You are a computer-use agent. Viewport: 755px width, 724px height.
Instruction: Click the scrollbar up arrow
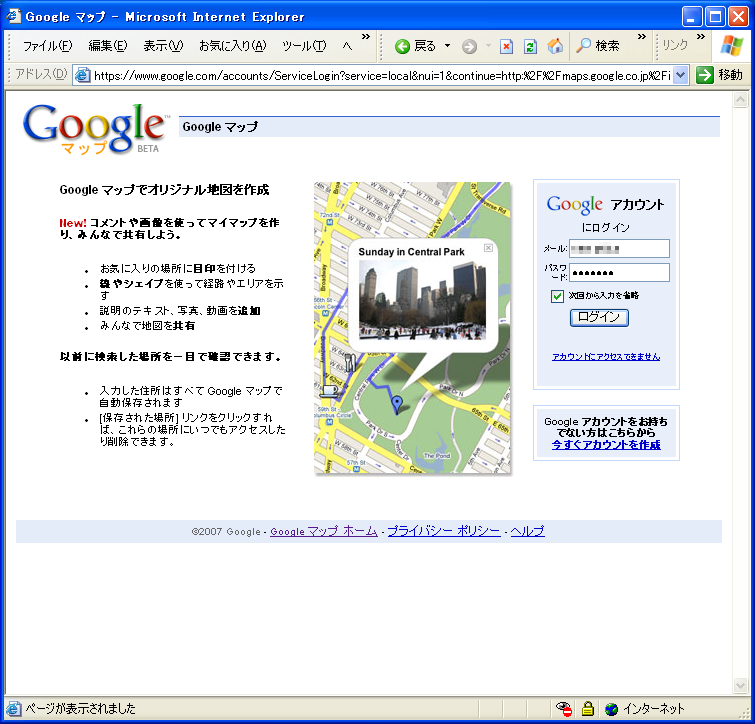point(740,100)
